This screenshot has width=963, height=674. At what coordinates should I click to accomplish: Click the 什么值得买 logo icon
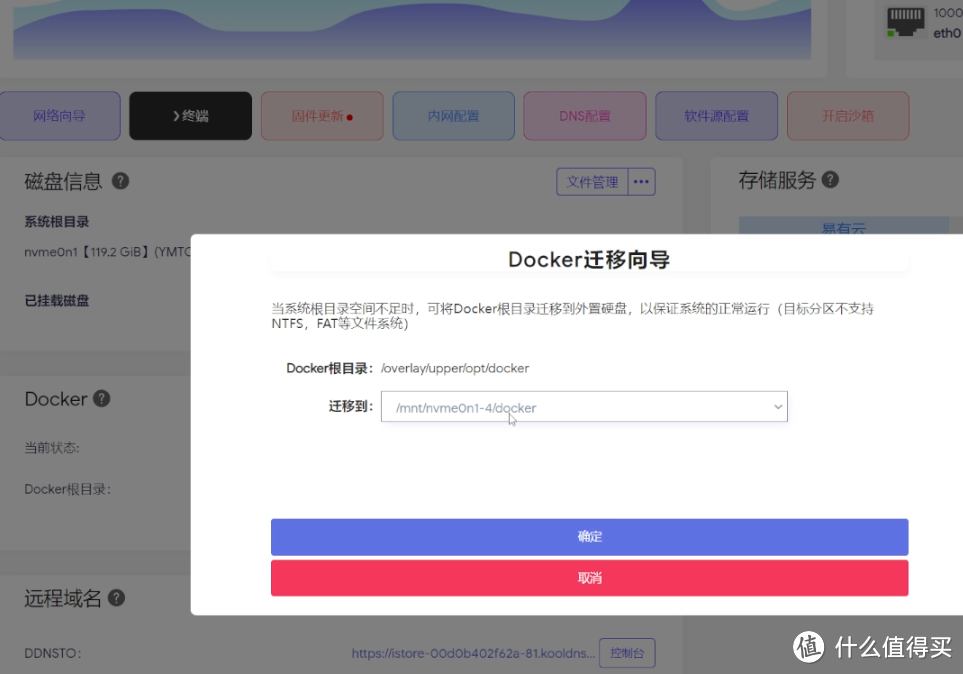pyautogui.click(x=807, y=649)
